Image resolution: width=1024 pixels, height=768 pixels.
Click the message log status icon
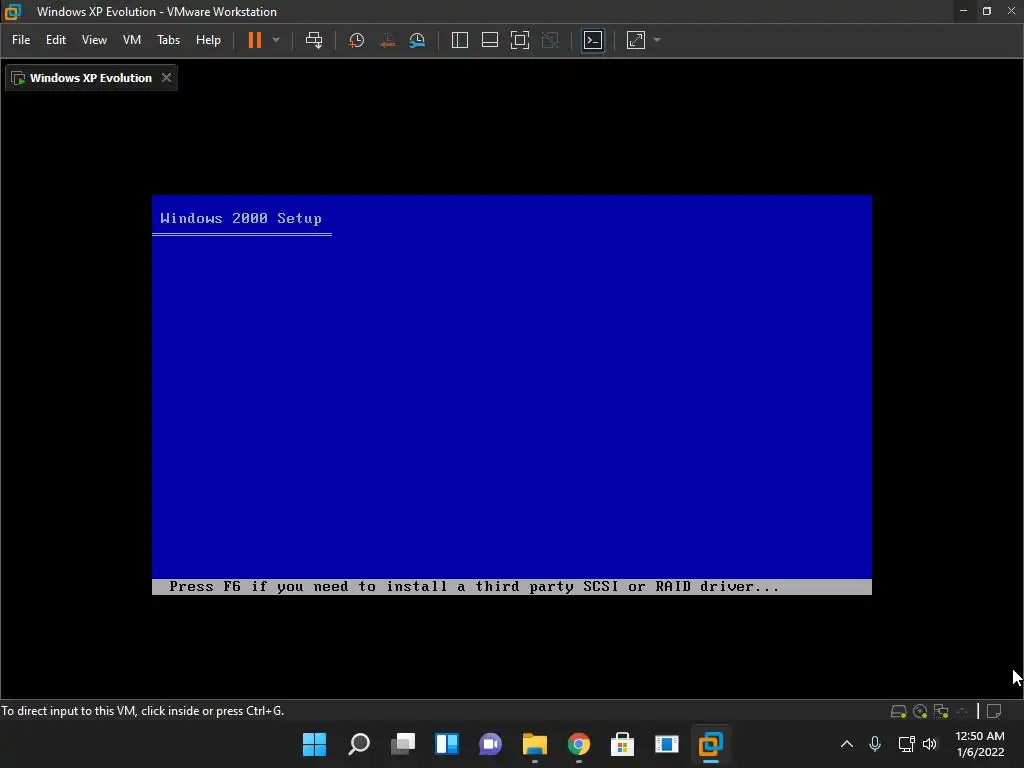click(994, 711)
